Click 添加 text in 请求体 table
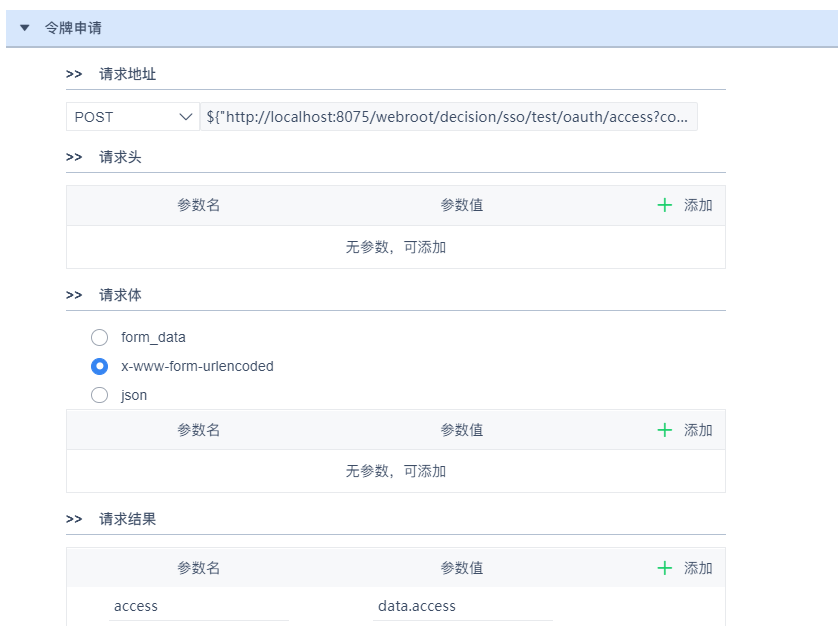Image resolution: width=838 pixels, height=642 pixels. click(x=698, y=430)
